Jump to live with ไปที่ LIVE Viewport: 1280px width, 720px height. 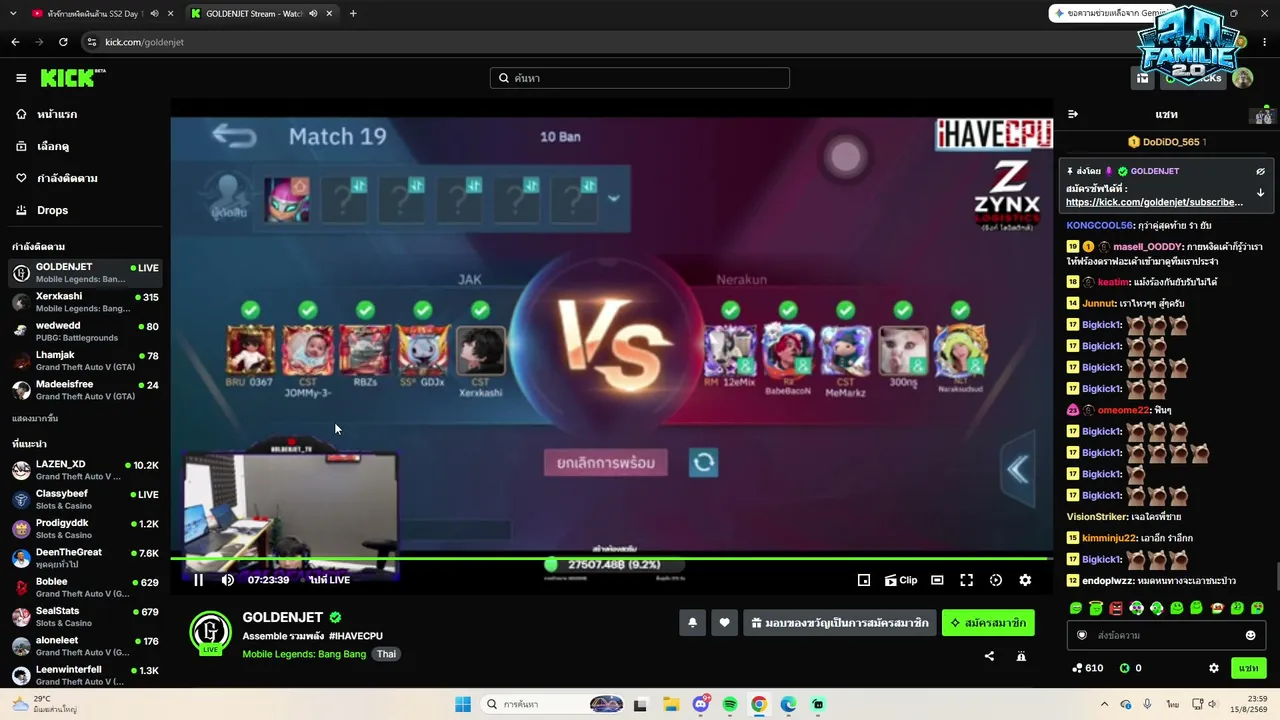click(329, 580)
